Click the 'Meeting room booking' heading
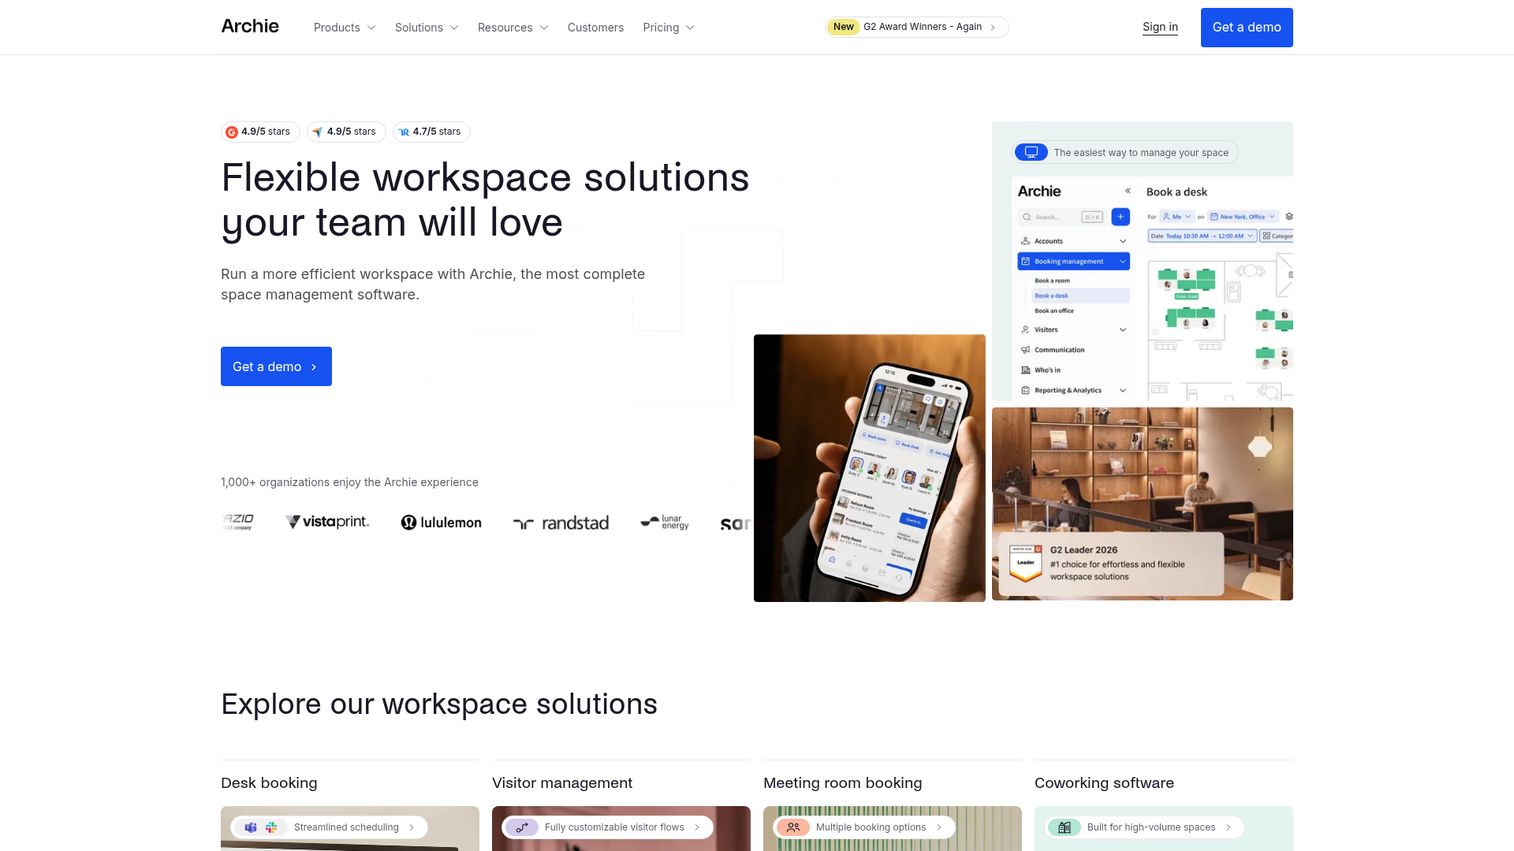Image resolution: width=1514 pixels, height=851 pixels. point(842,783)
